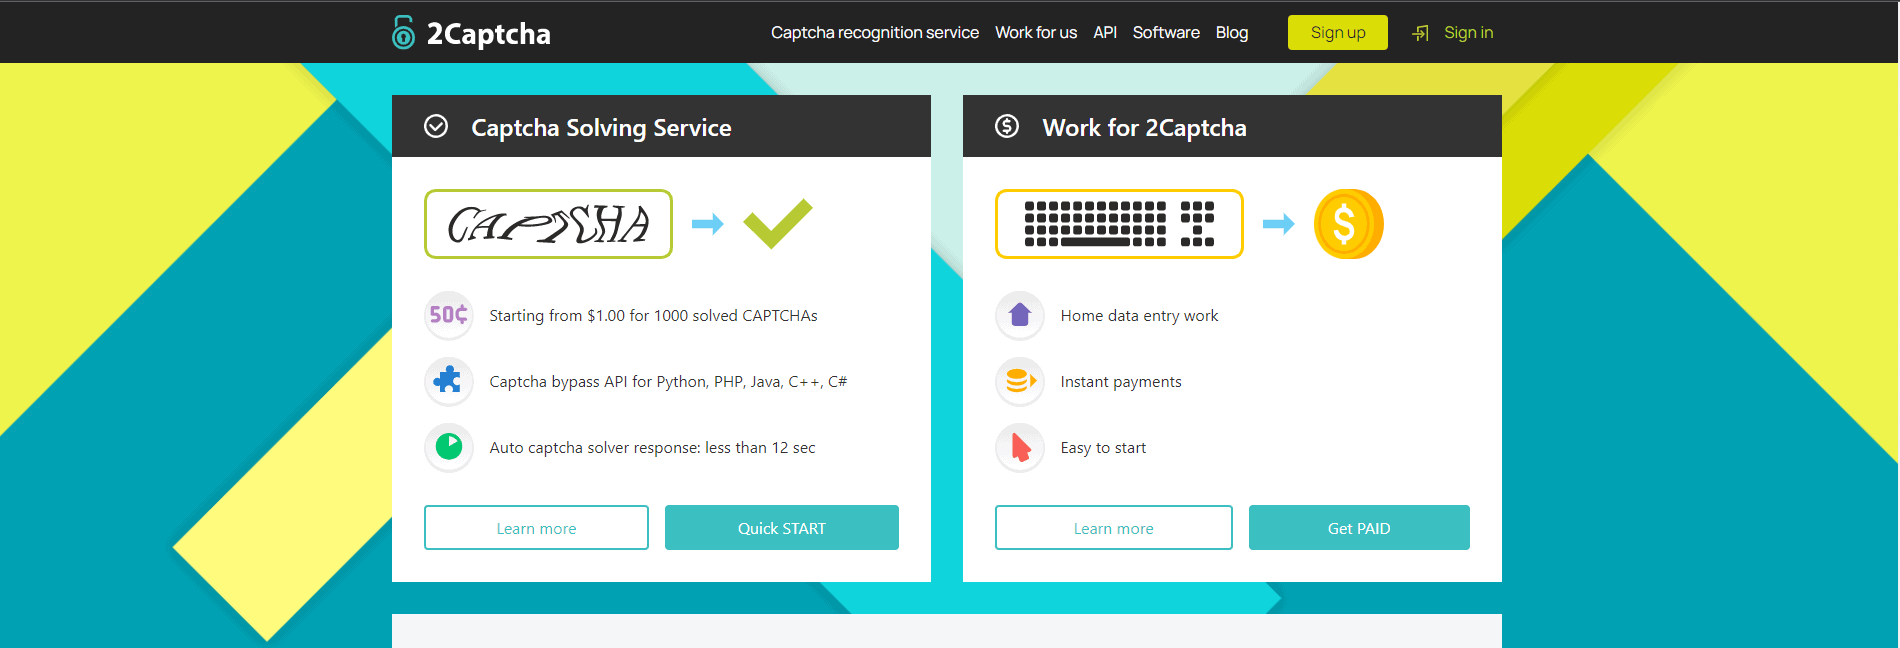Go to the API section
1900x648 pixels.
coord(1105,32)
